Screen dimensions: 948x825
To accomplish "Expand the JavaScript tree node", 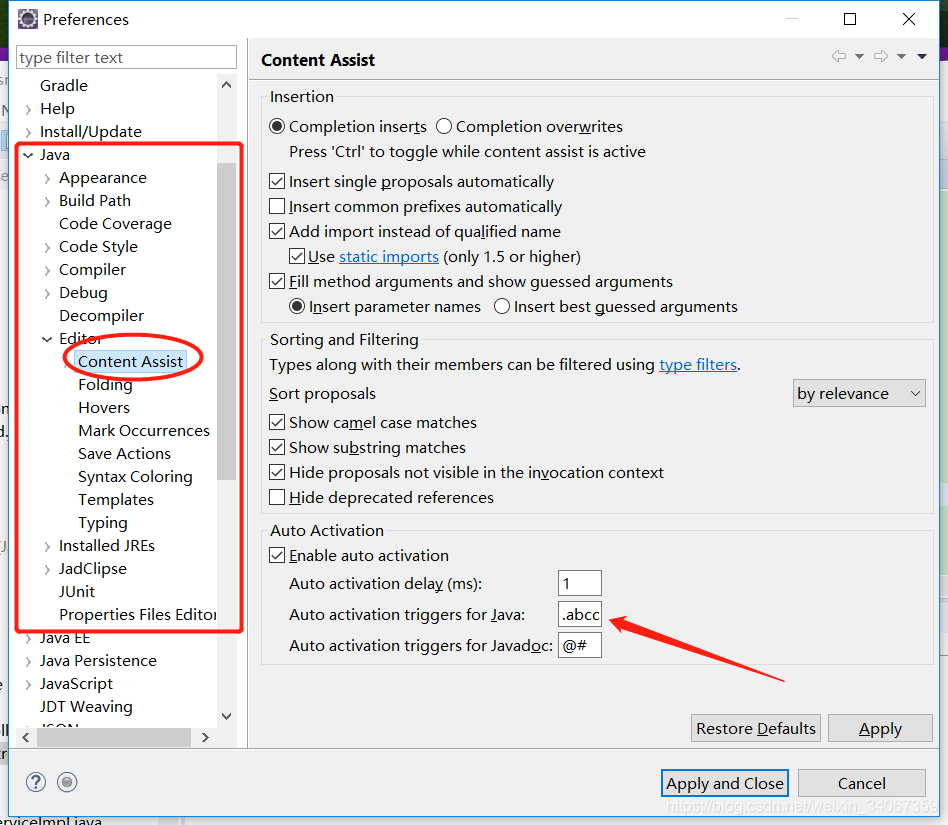I will [28, 684].
